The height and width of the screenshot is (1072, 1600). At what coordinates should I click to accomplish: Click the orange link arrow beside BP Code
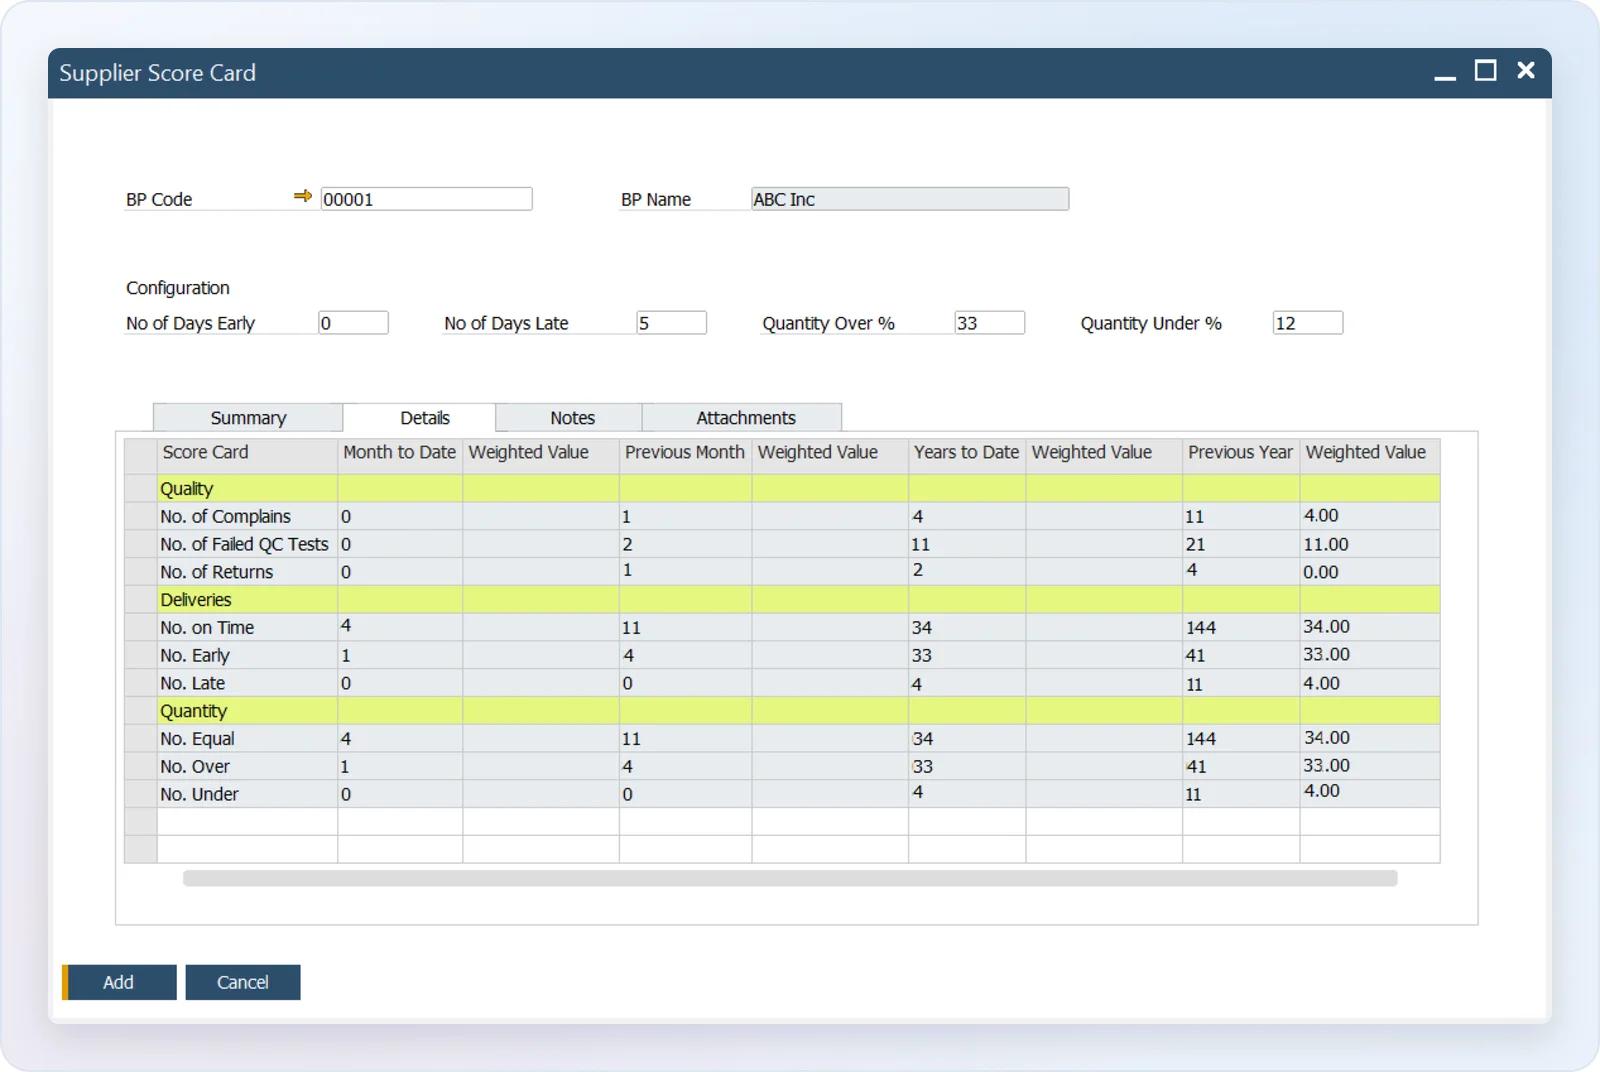302,196
